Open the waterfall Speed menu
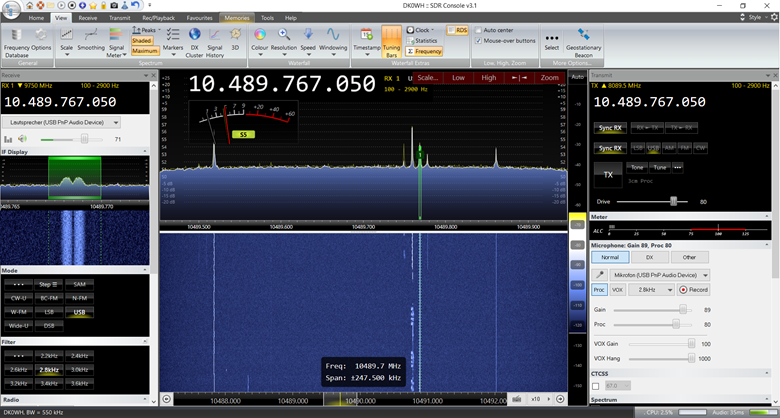The image size is (780, 418). tap(308, 42)
